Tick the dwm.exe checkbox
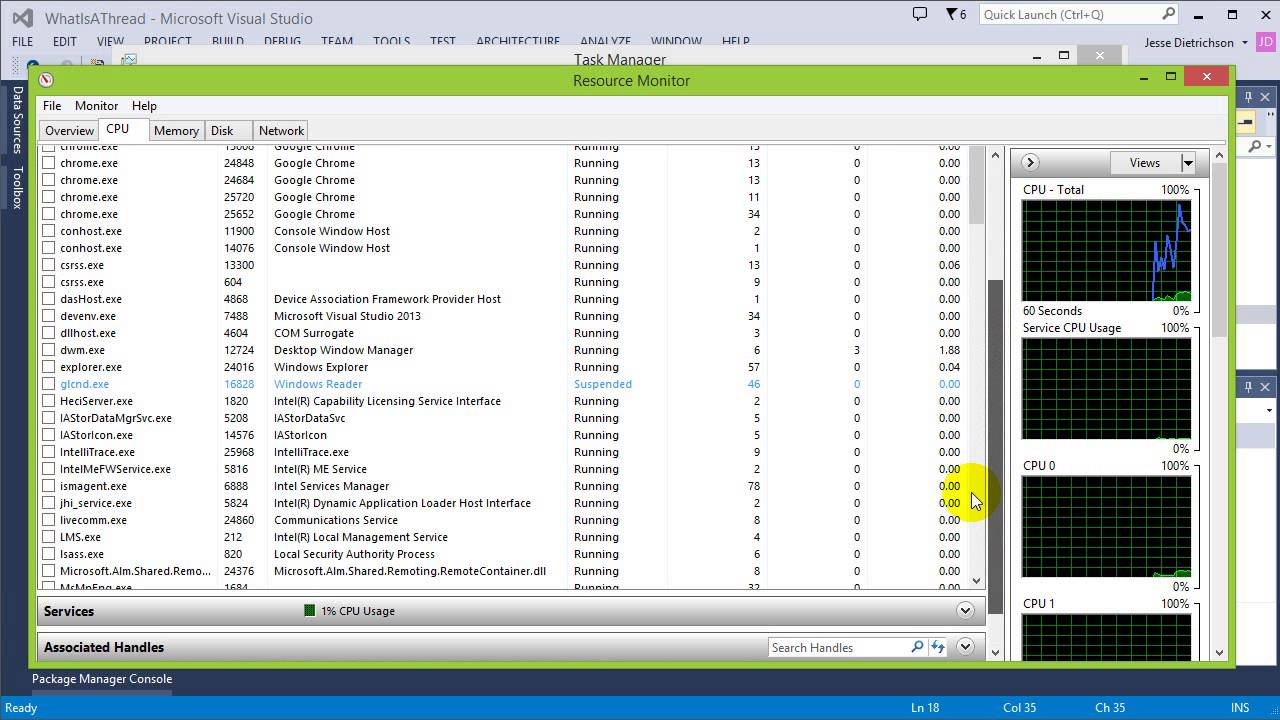The height and width of the screenshot is (720, 1280). 48,350
